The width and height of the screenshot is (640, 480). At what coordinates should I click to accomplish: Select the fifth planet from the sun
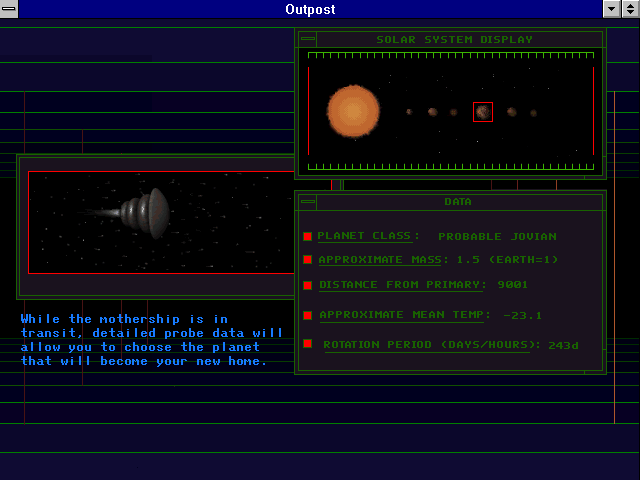coord(511,112)
